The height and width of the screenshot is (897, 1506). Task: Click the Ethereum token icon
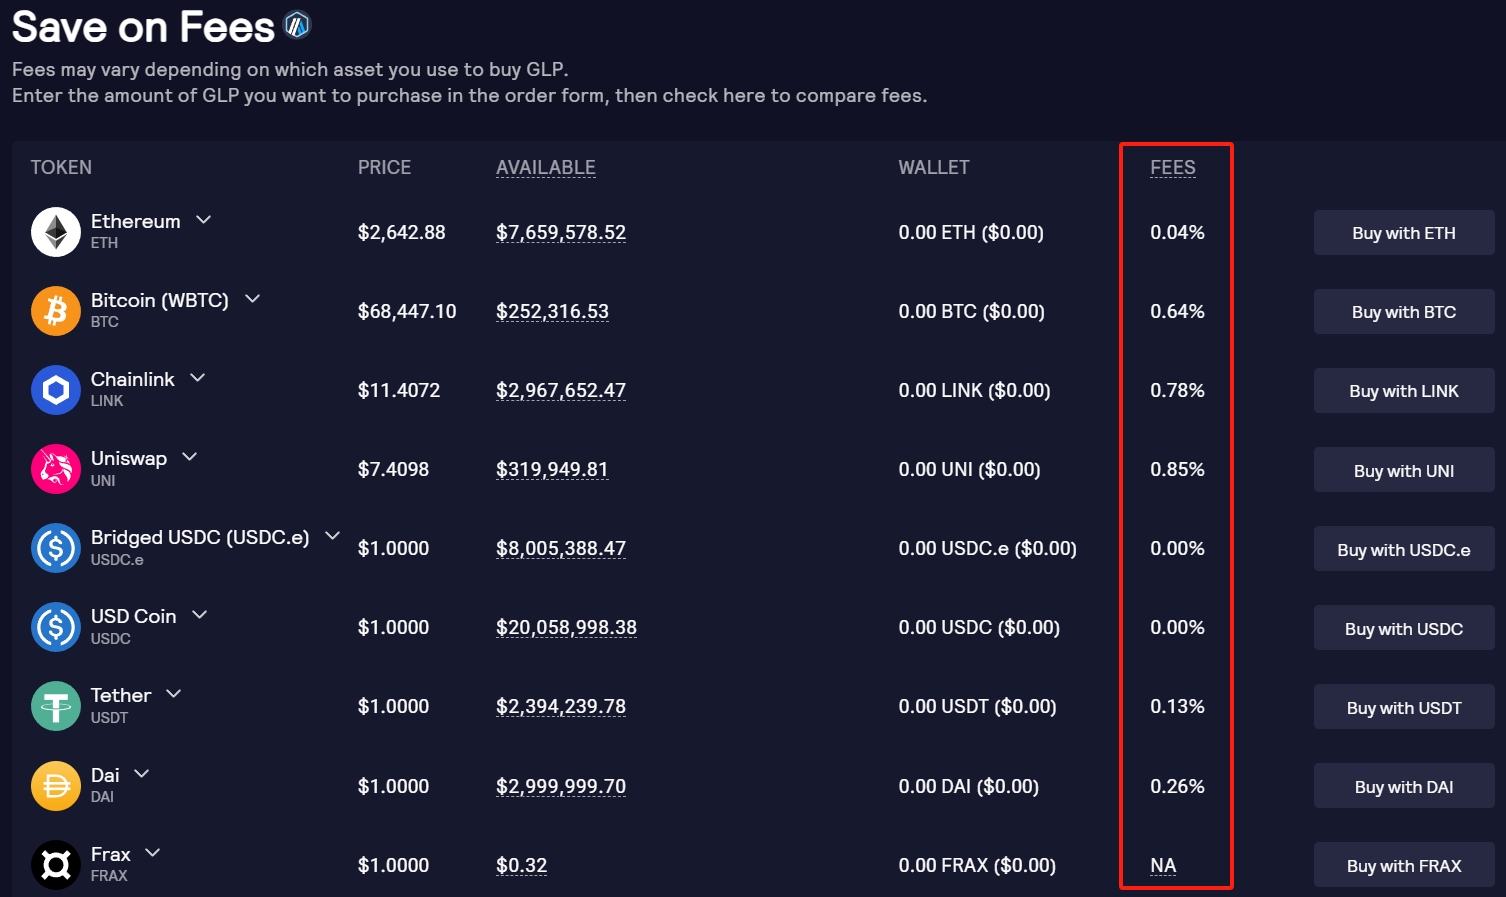(x=56, y=232)
